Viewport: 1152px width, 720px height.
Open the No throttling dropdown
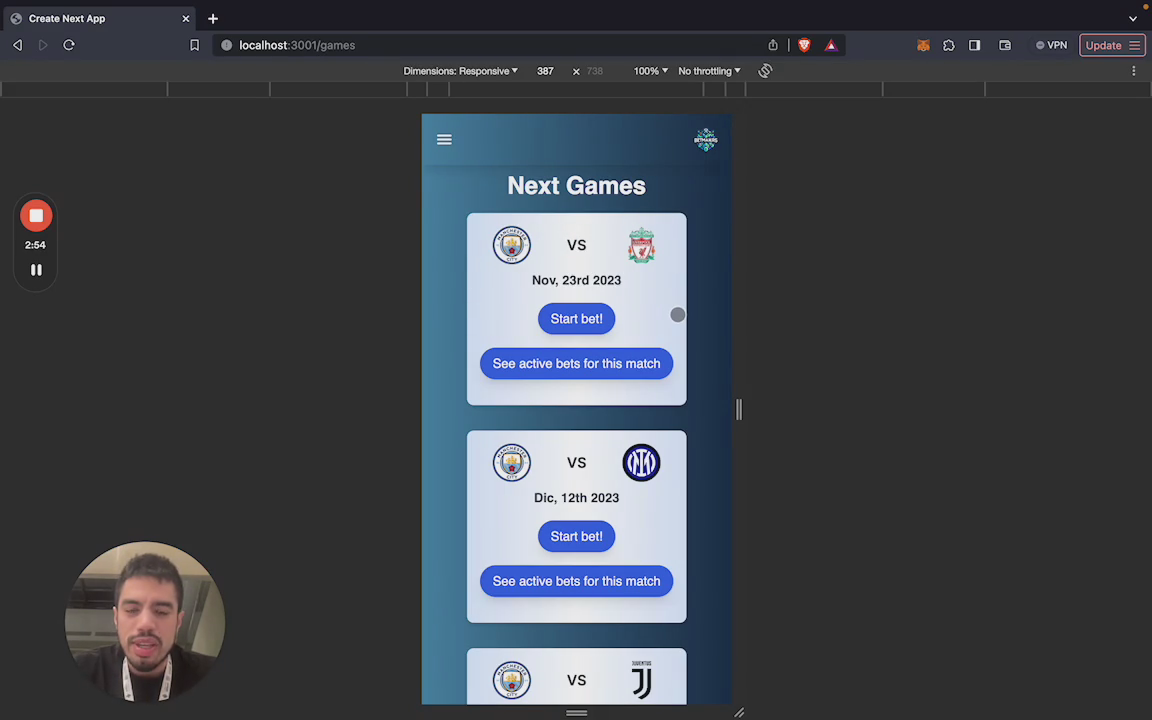[709, 71]
